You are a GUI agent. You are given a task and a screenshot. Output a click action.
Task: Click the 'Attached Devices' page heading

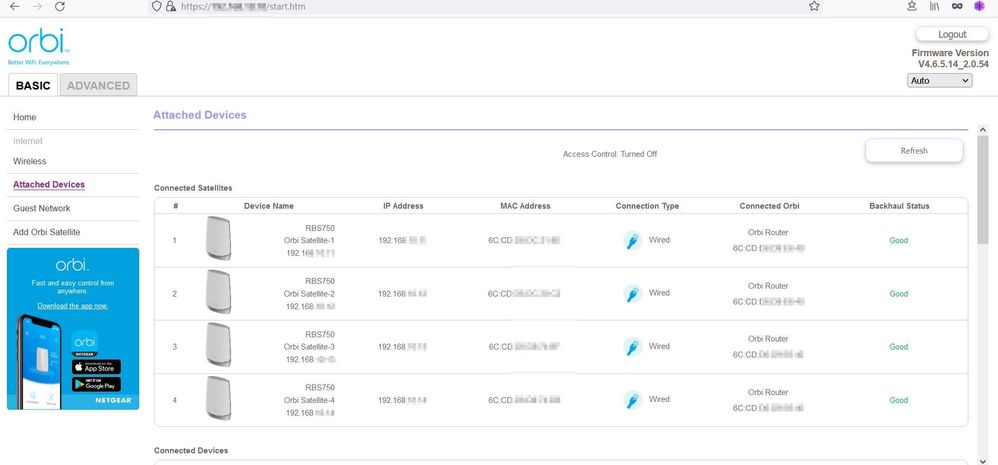[x=200, y=115]
